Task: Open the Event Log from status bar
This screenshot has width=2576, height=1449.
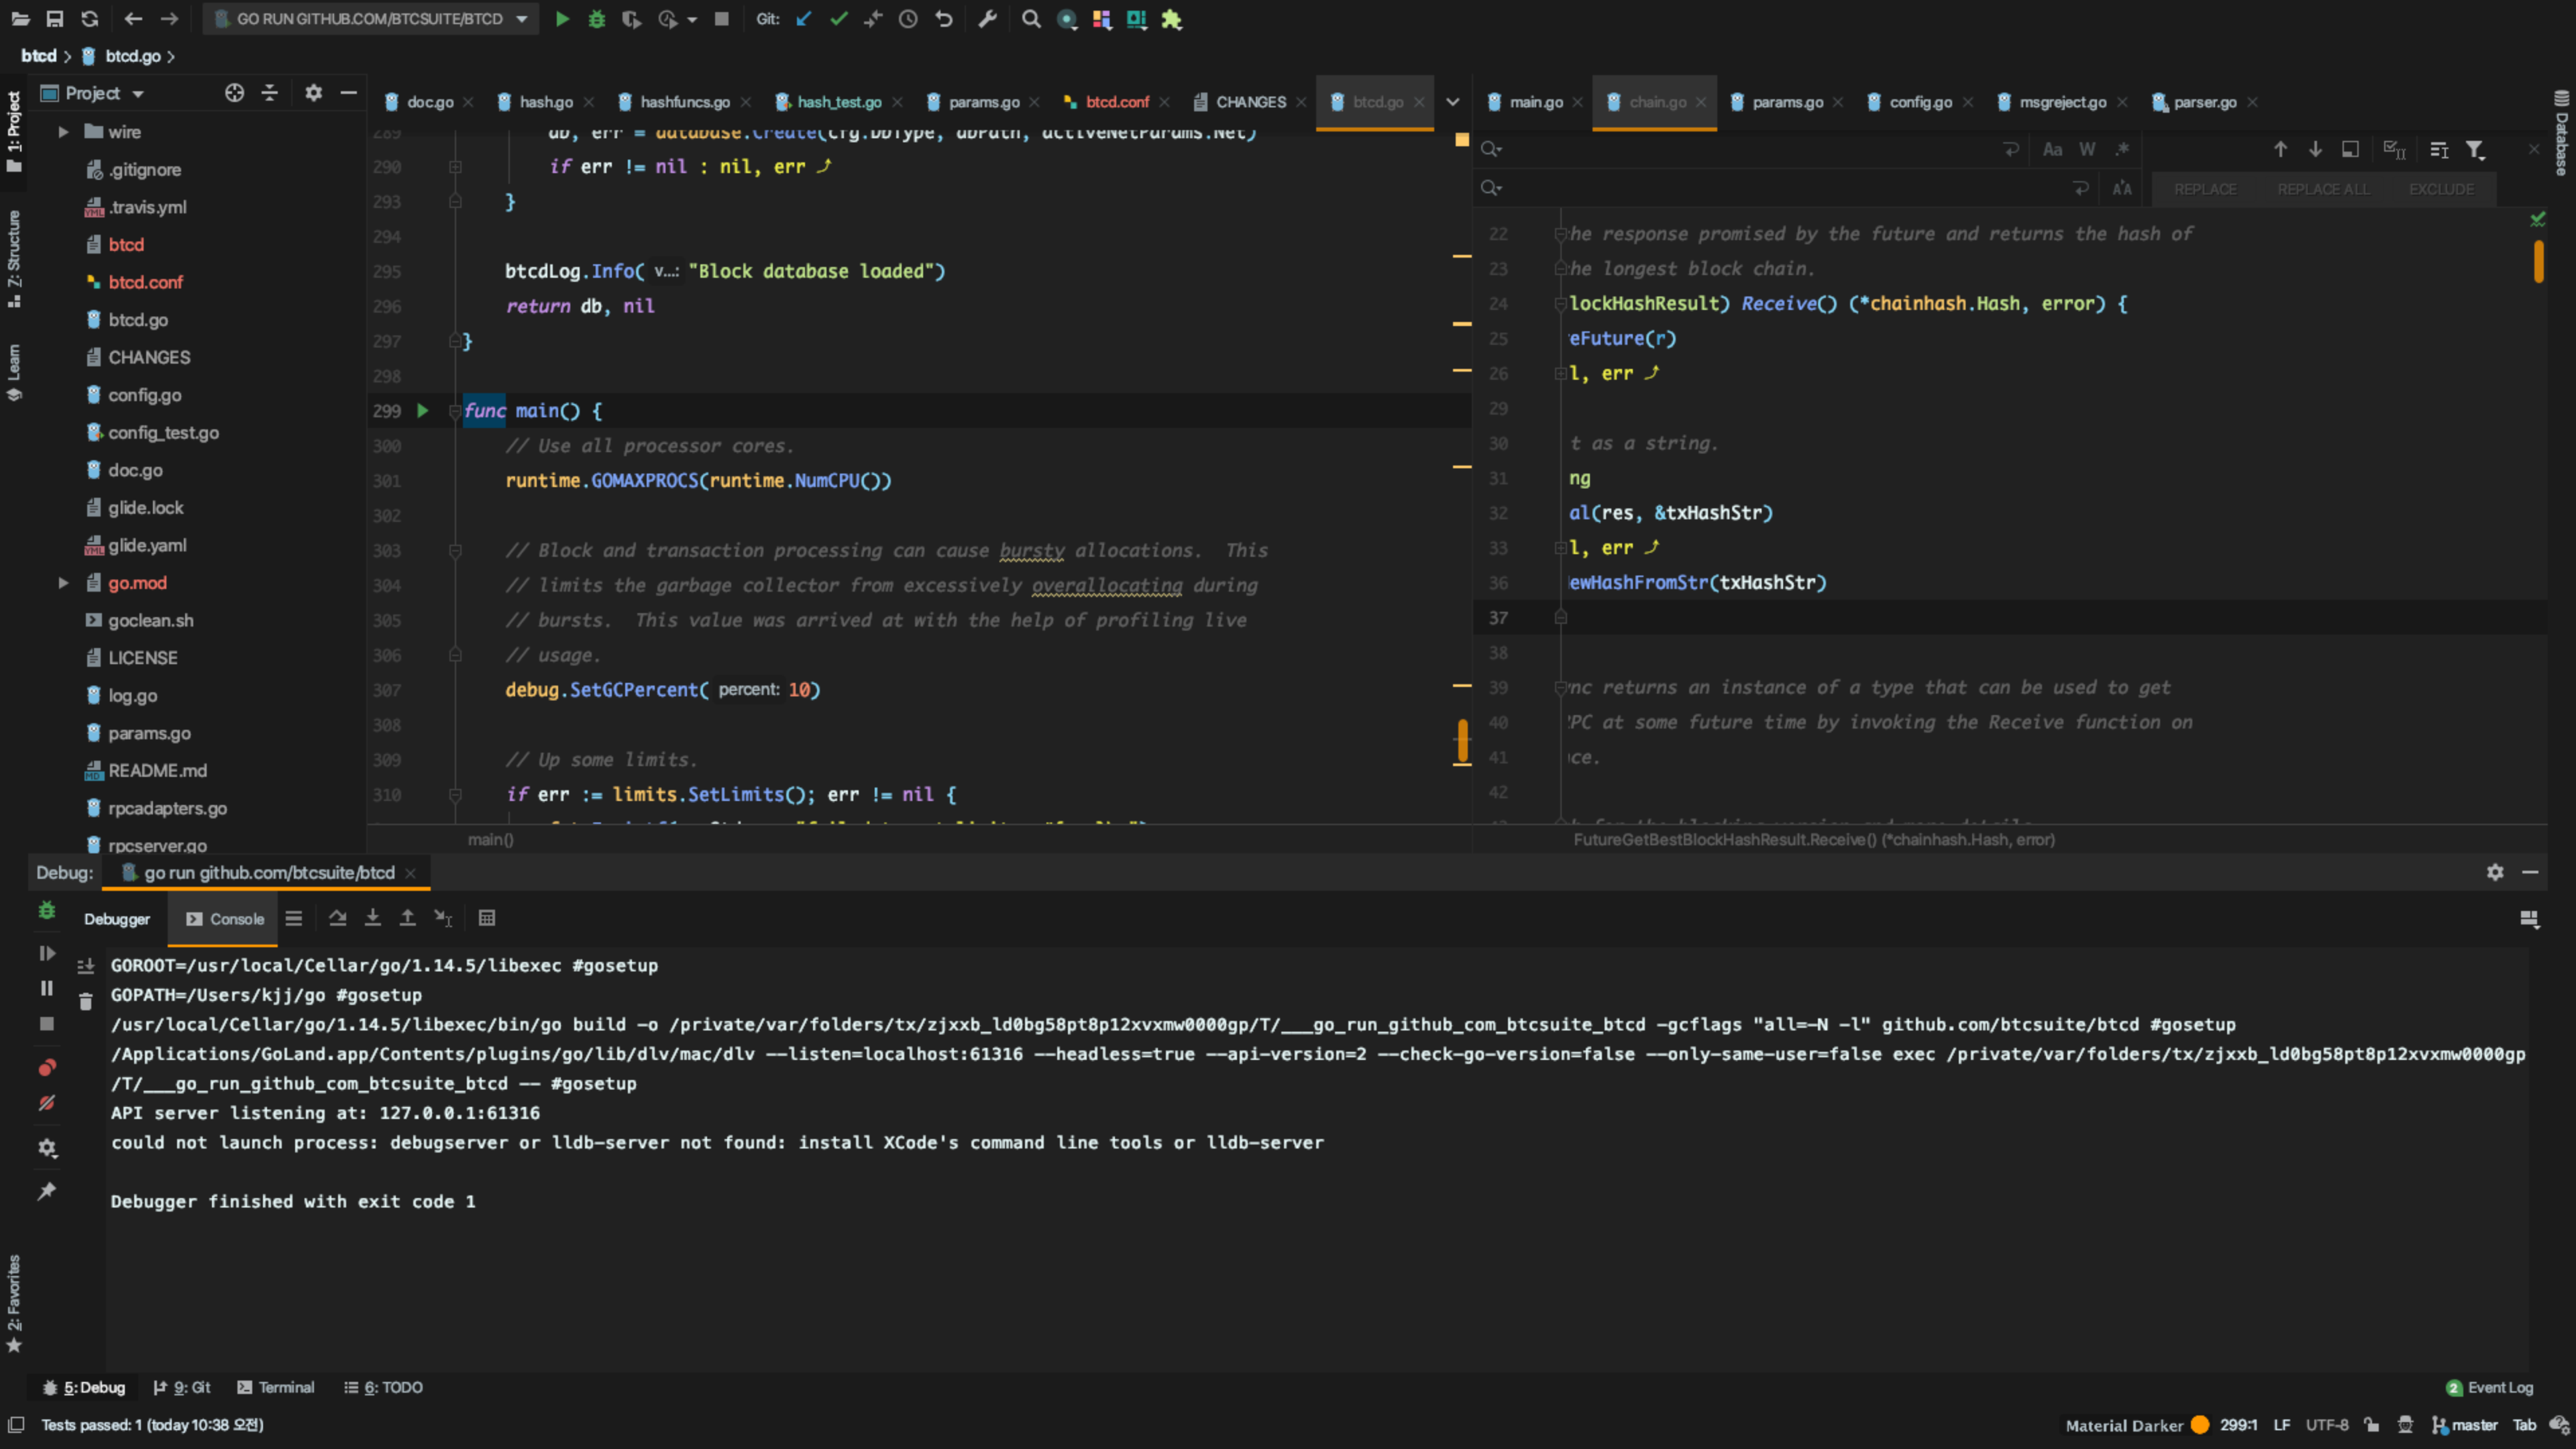Action: [x=2499, y=1387]
